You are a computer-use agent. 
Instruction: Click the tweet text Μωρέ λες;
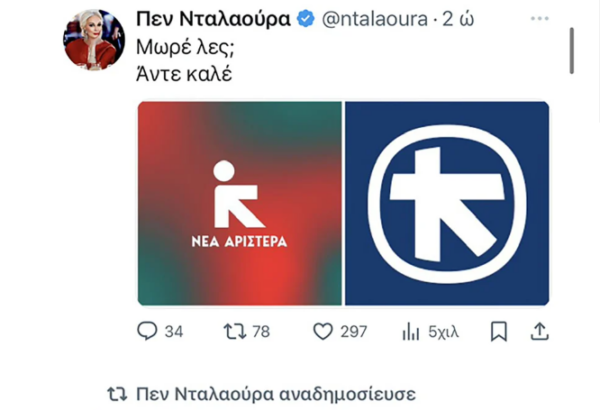pos(185,47)
